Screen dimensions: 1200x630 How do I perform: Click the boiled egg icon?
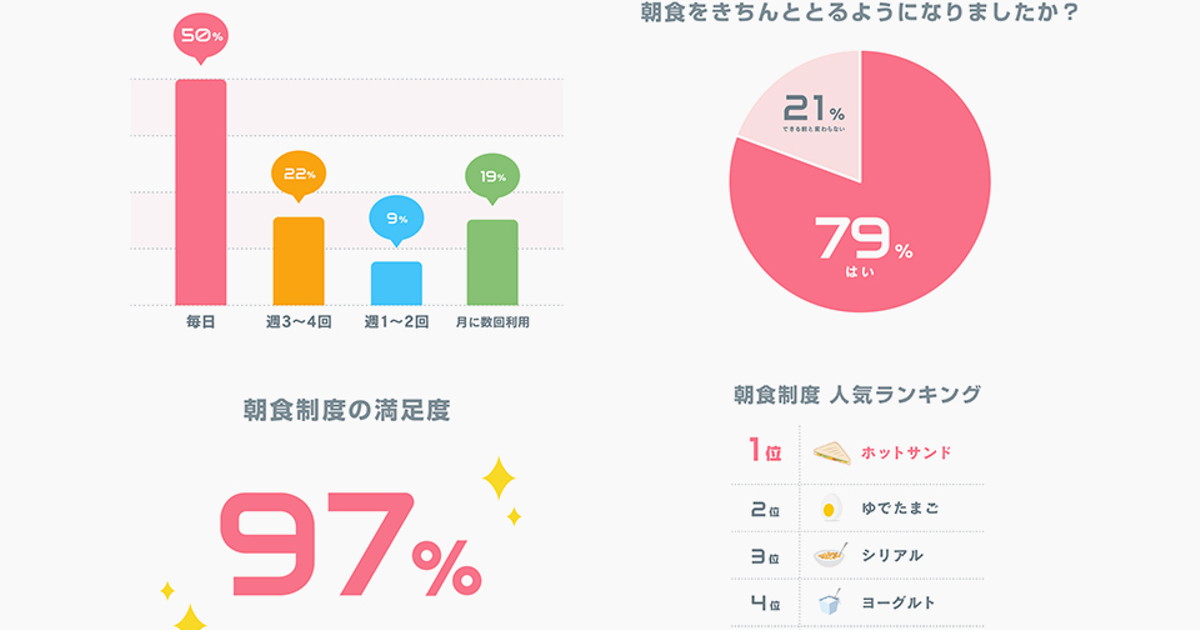[829, 508]
